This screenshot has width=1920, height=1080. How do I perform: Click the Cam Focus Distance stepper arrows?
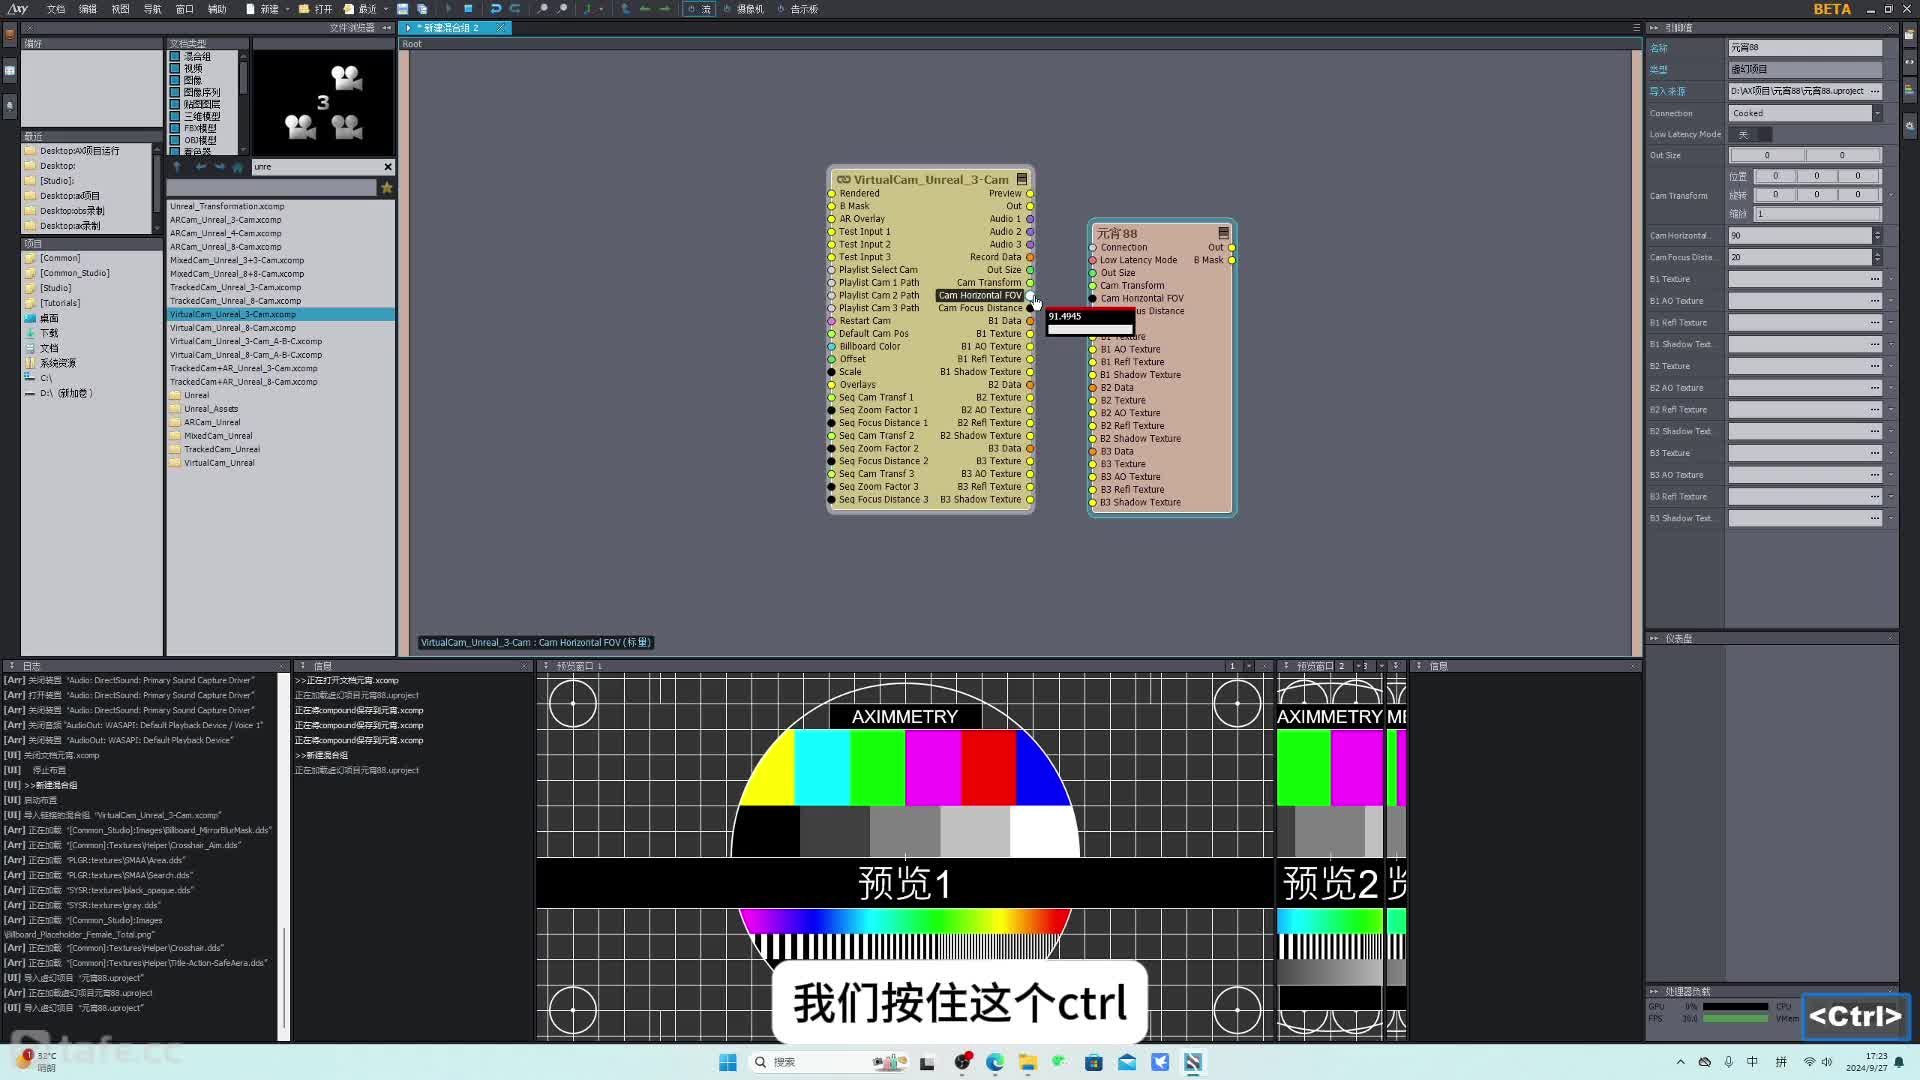pyautogui.click(x=1877, y=258)
